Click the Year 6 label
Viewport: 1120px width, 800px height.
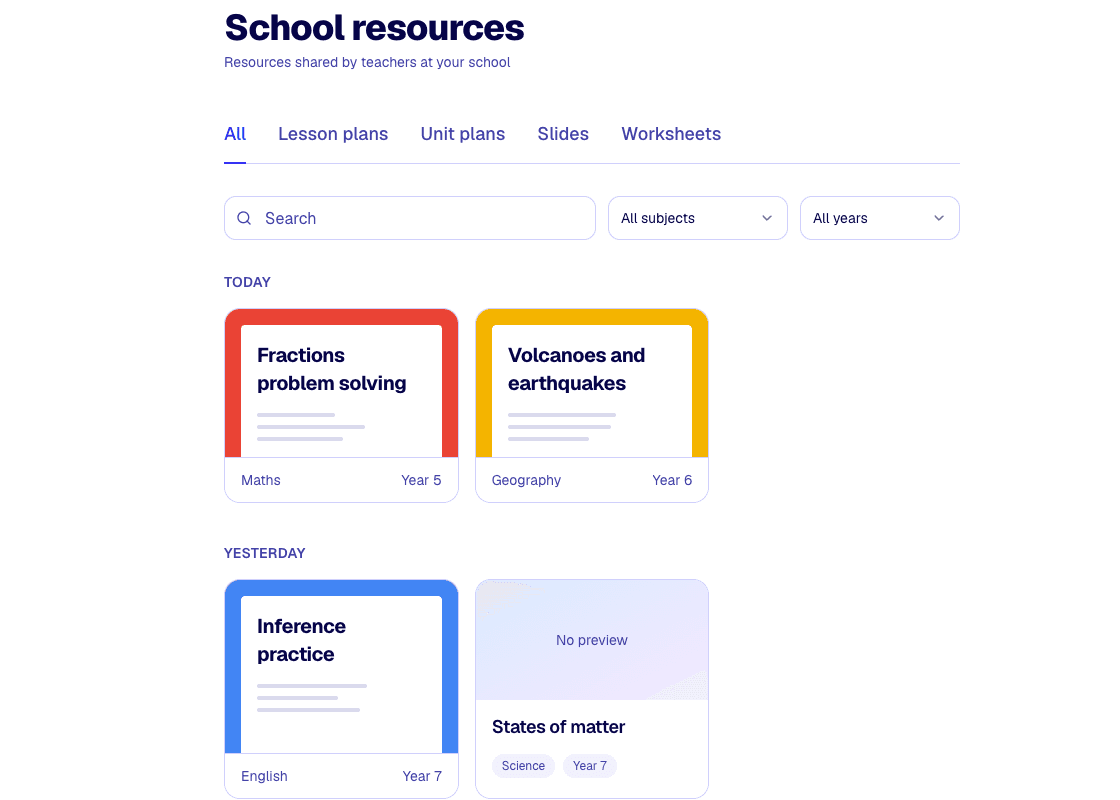(671, 480)
